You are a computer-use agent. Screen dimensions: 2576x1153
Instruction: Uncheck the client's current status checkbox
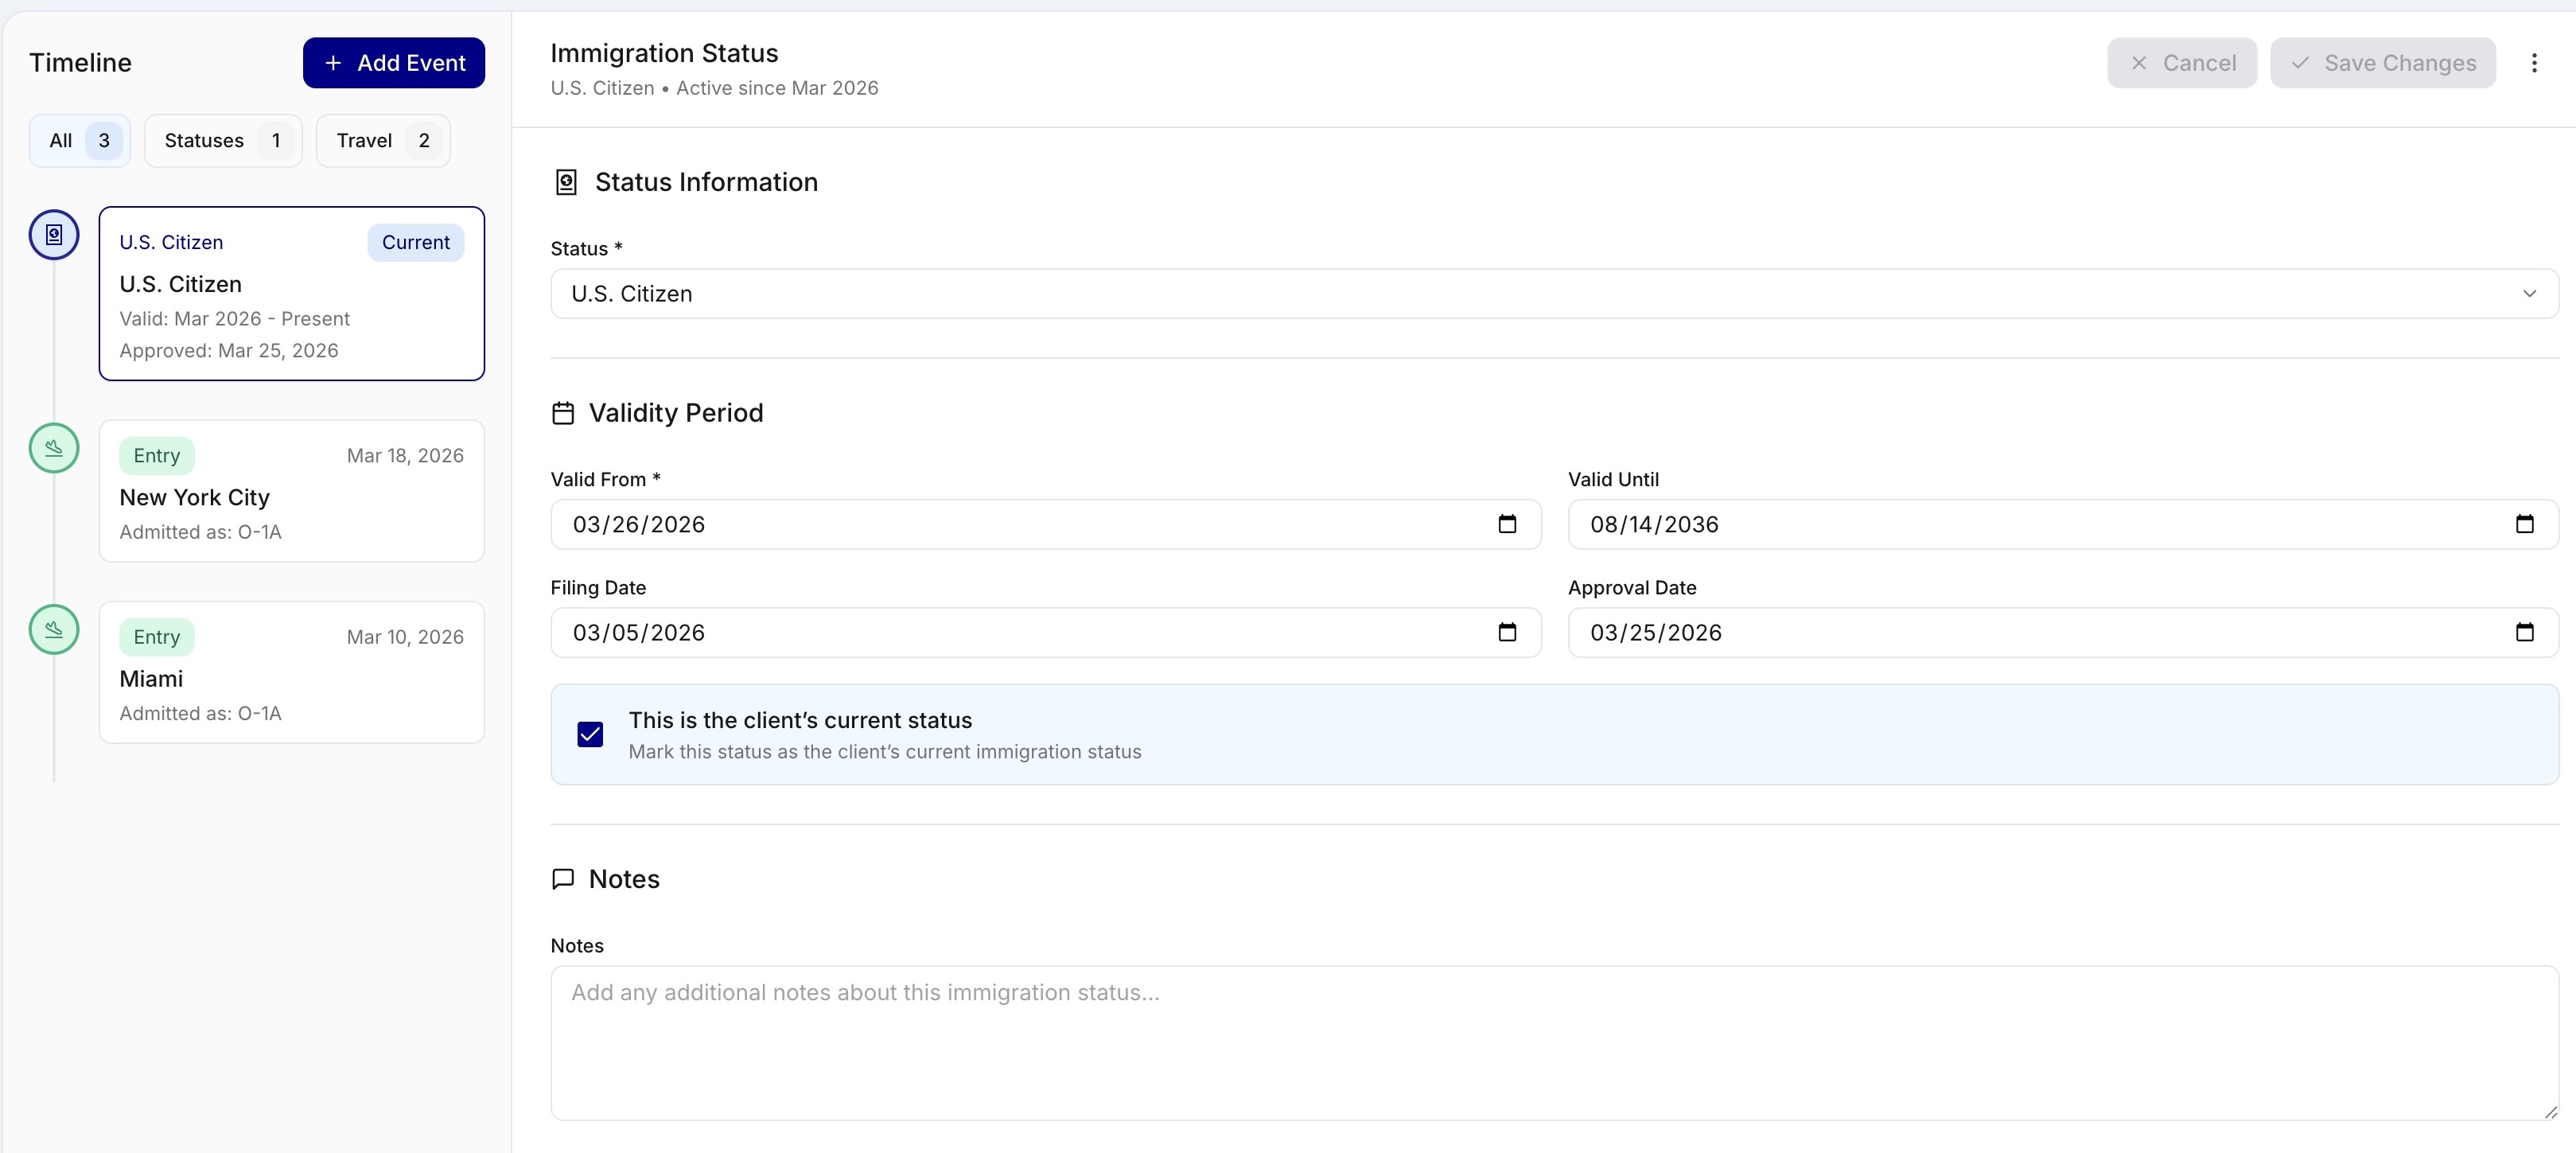(x=590, y=733)
